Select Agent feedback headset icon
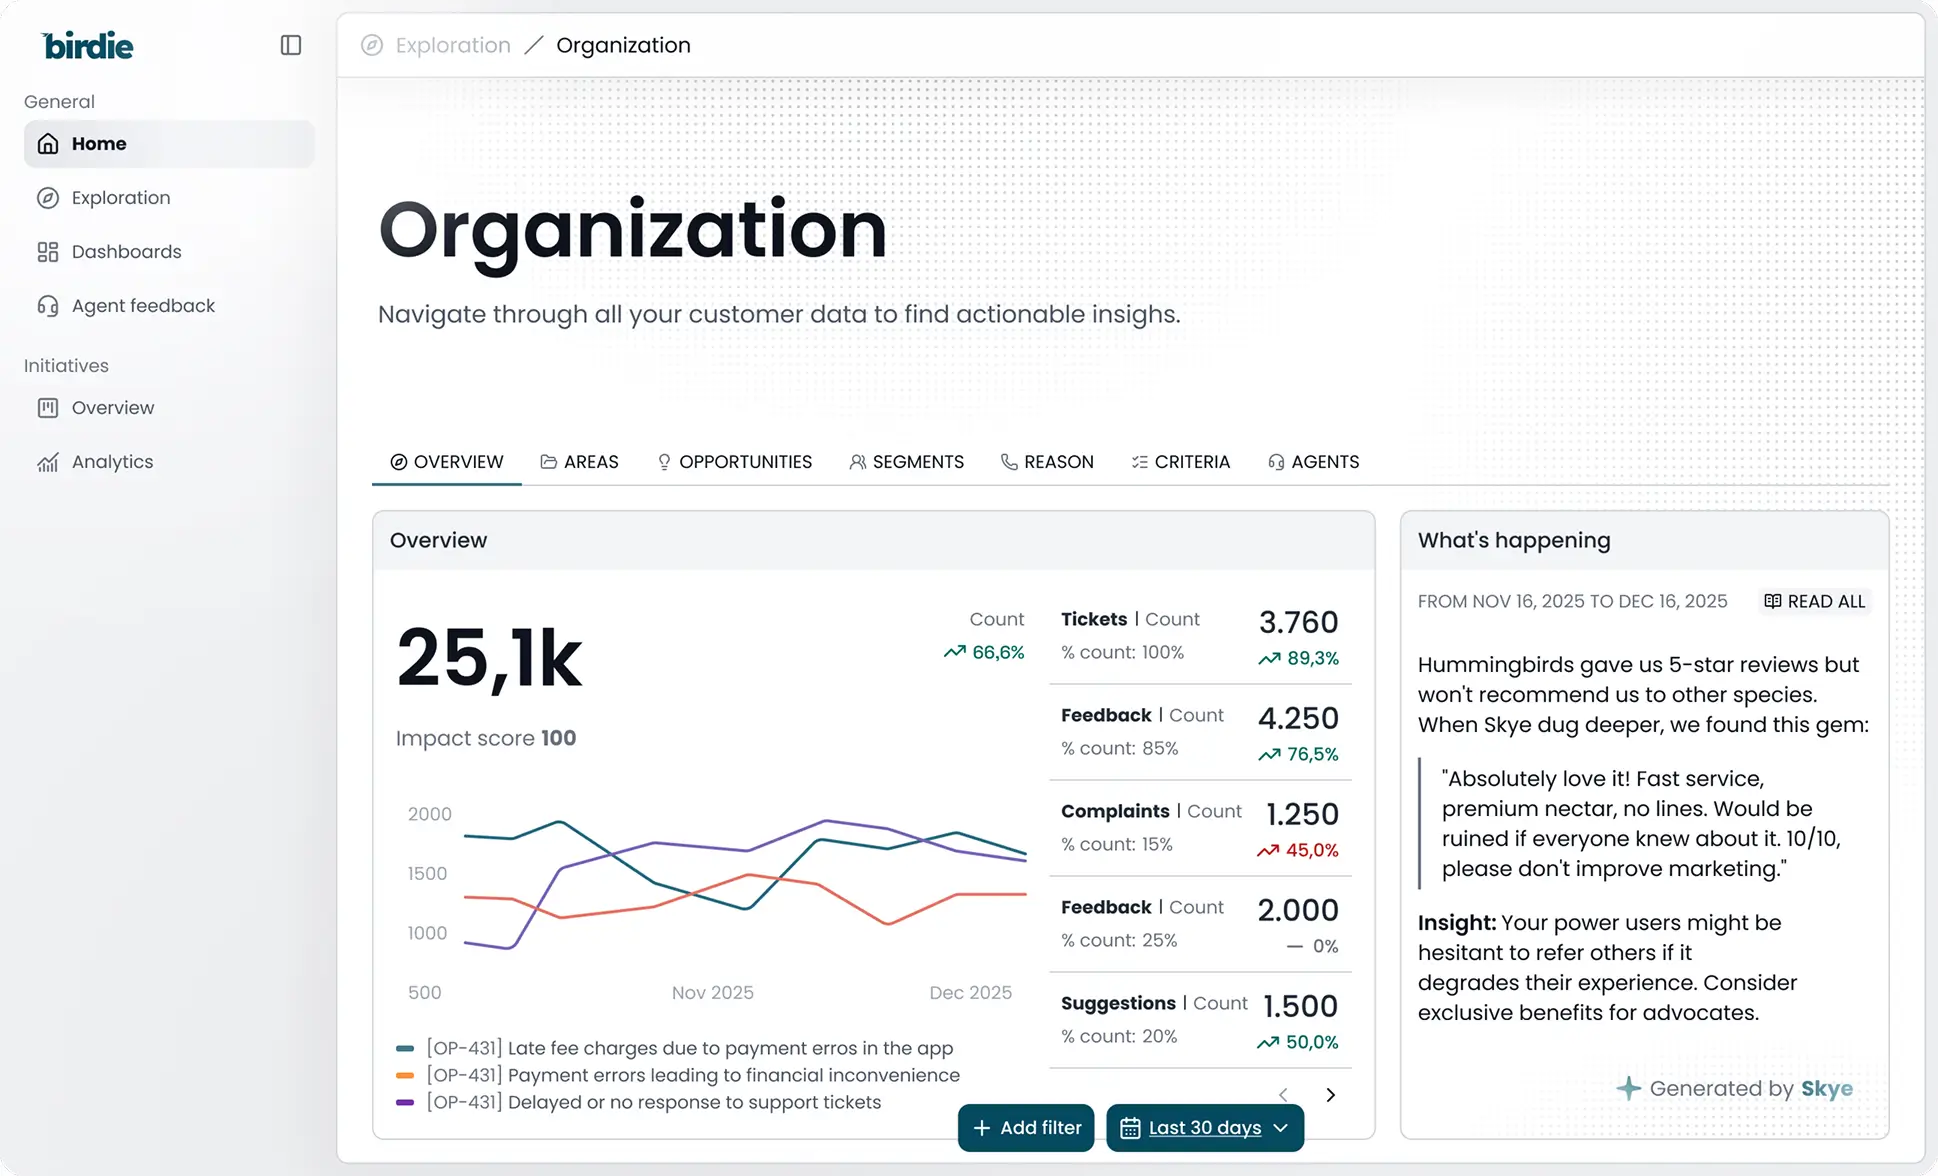1938x1176 pixels. [x=48, y=306]
